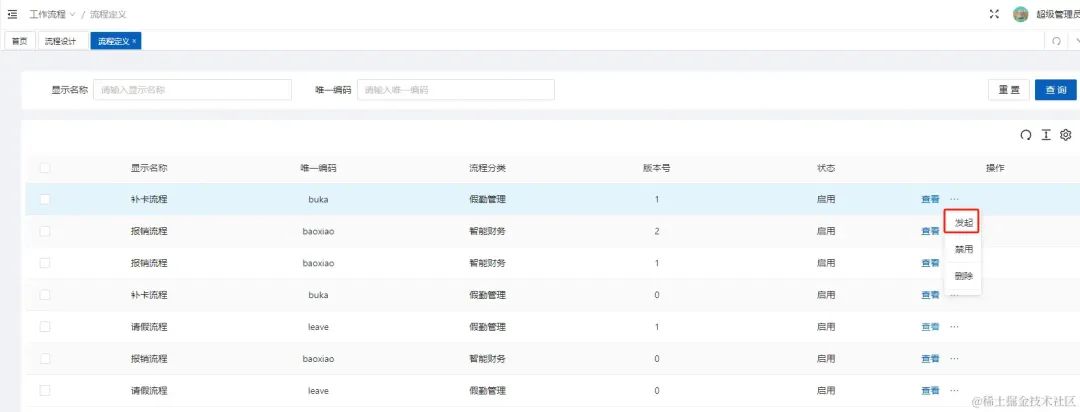
Task: Click the 请假流程 name in the version 1 row
Action: (149, 327)
